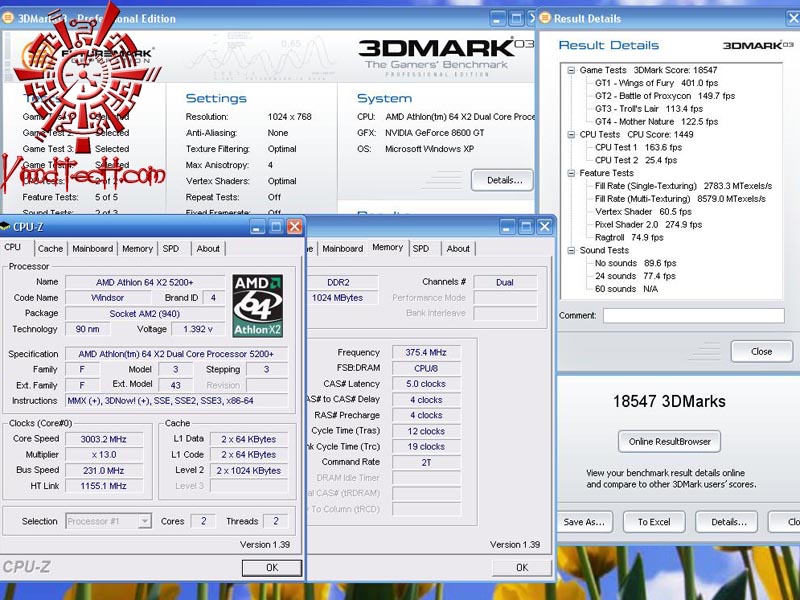The image size is (800, 600).
Task: Collapse the Feature Tests tree node
Action: [571, 173]
